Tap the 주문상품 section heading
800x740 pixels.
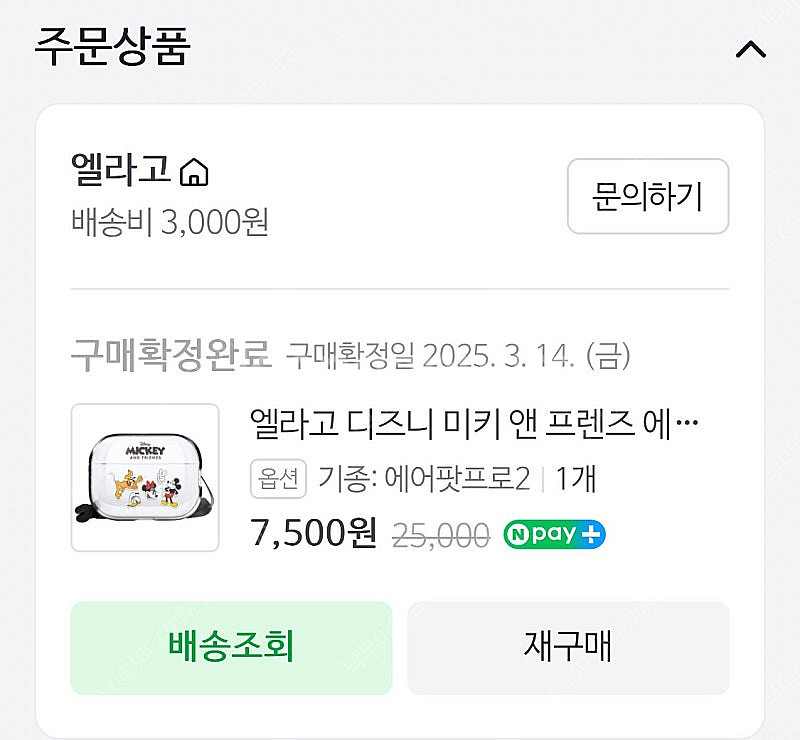[112, 47]
